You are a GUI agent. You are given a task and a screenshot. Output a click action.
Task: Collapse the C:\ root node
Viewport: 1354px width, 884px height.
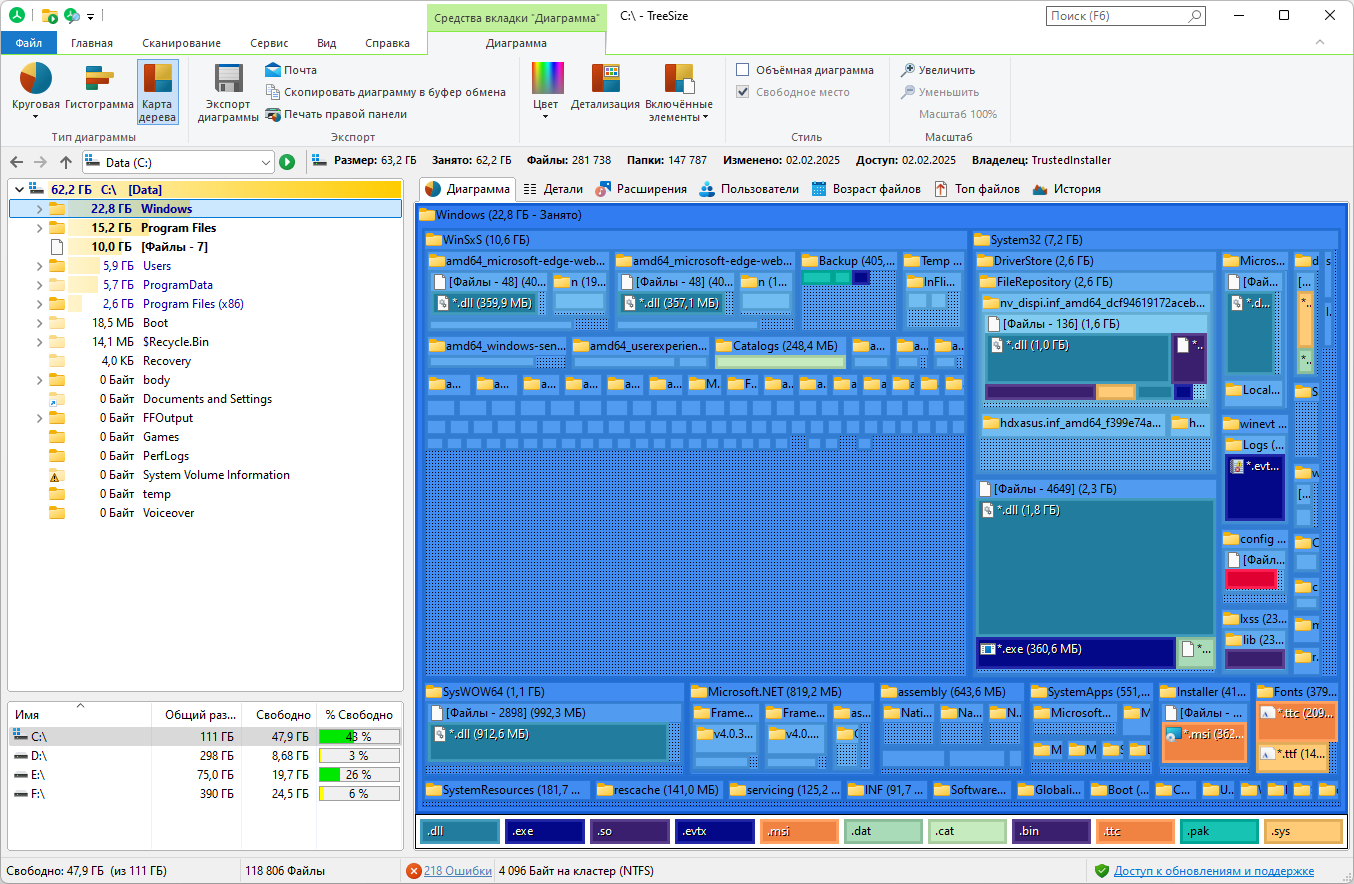tap(19, 190)
